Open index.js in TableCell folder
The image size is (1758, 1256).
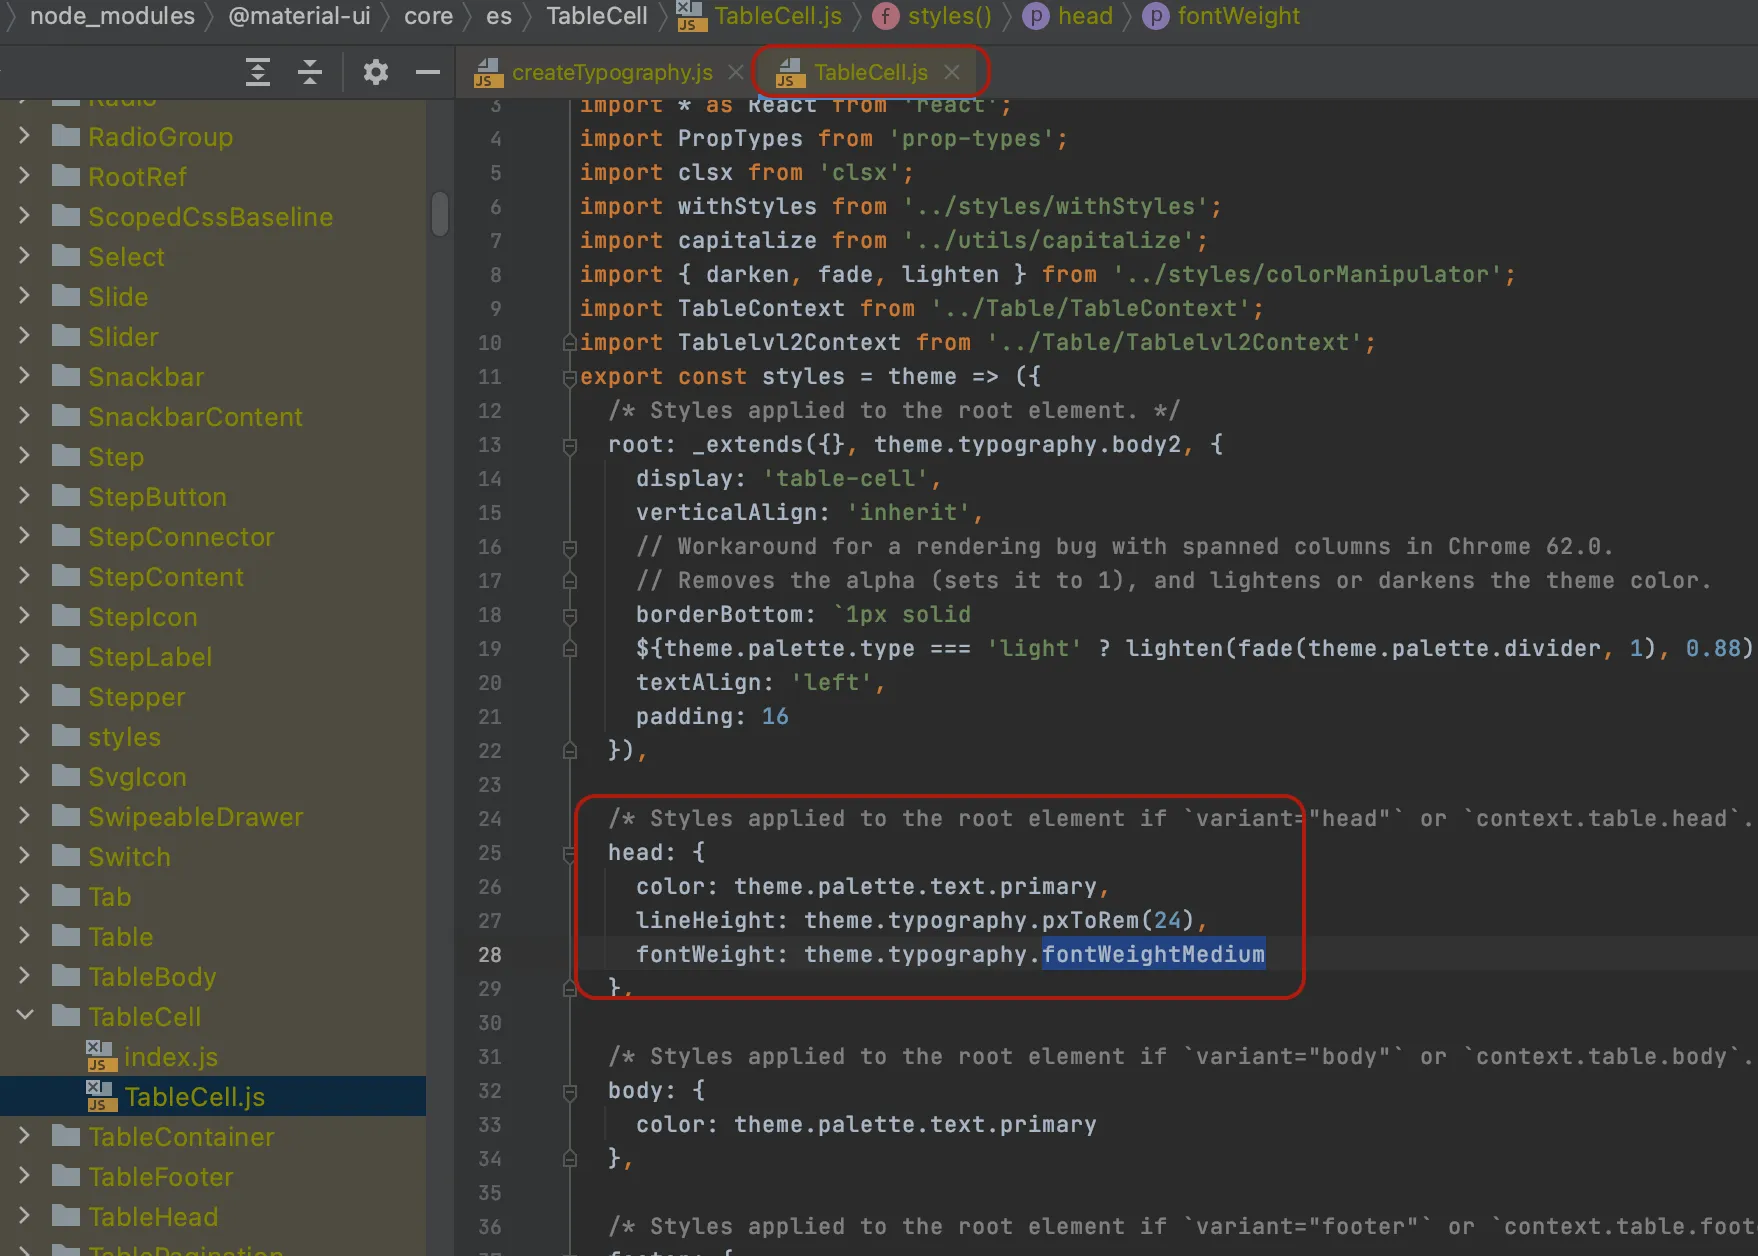click(x=170, y=1057)
